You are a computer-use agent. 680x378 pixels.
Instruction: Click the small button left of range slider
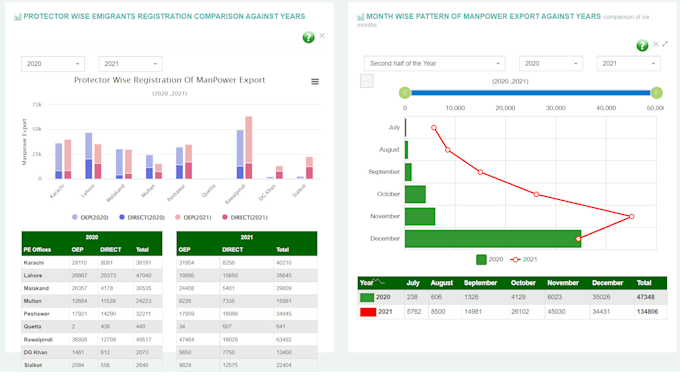367,81
